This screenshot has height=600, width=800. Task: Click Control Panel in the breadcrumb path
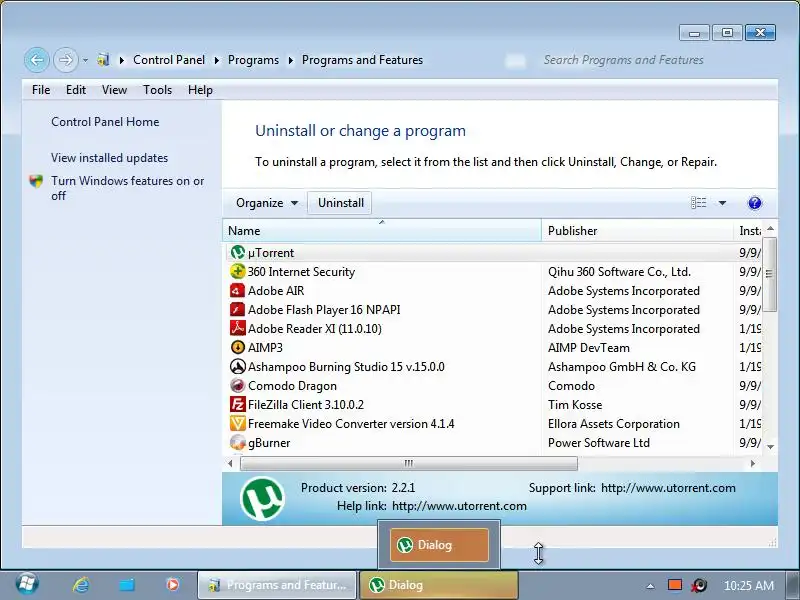click(169, 60)
